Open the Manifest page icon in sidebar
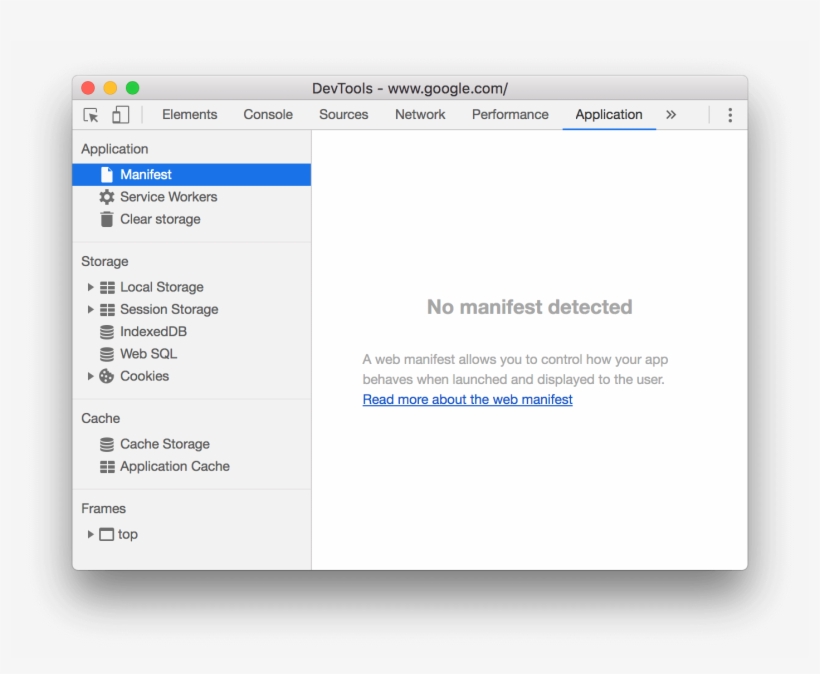The width and height of the screenshot is (820, 674). click(109, 173)
